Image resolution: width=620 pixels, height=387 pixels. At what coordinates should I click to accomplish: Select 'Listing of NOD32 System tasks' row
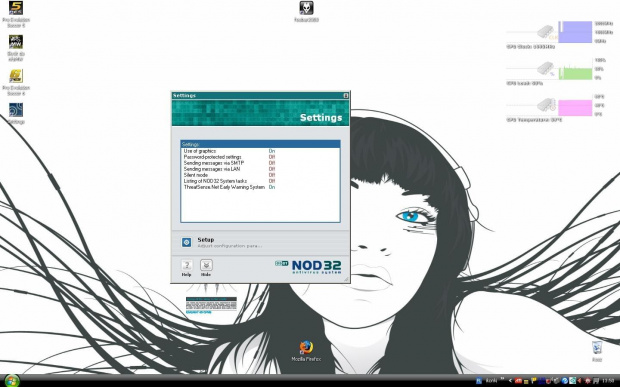pyautogui.click(x=260, y=181)
